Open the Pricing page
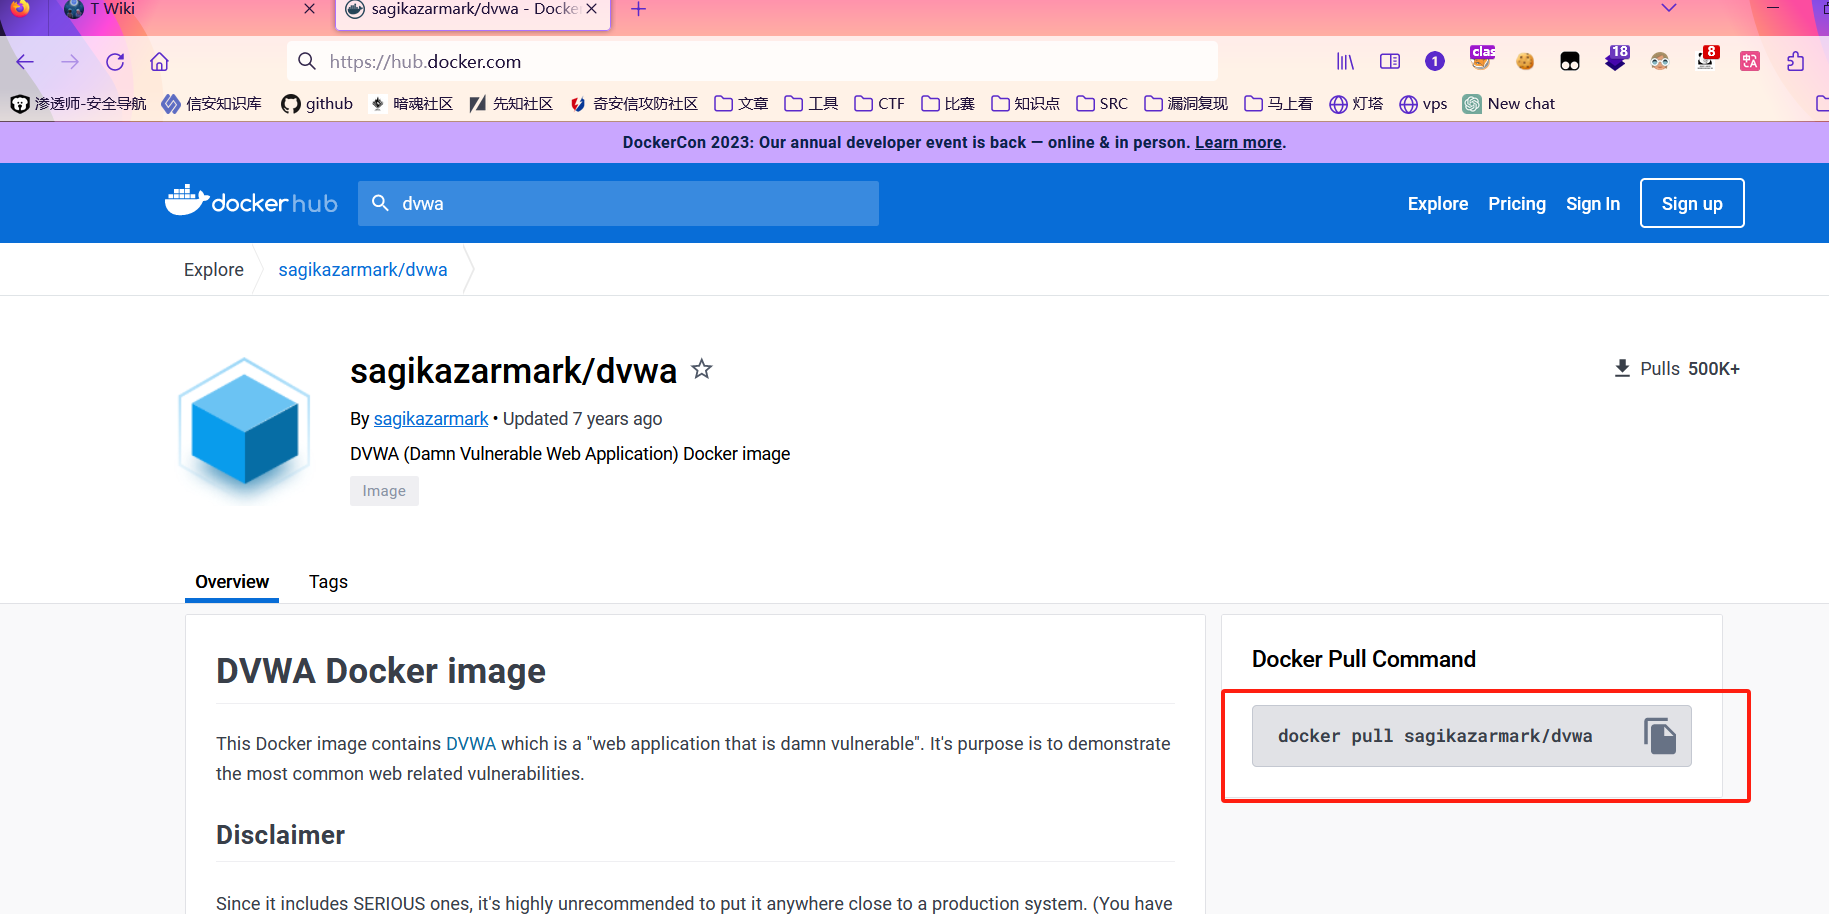 click(1517, 203)
